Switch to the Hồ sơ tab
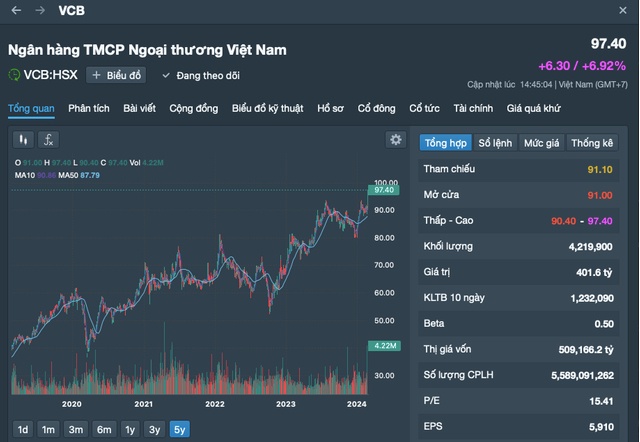Viewport: 640px width, 442px height. [x=330, y=109]
